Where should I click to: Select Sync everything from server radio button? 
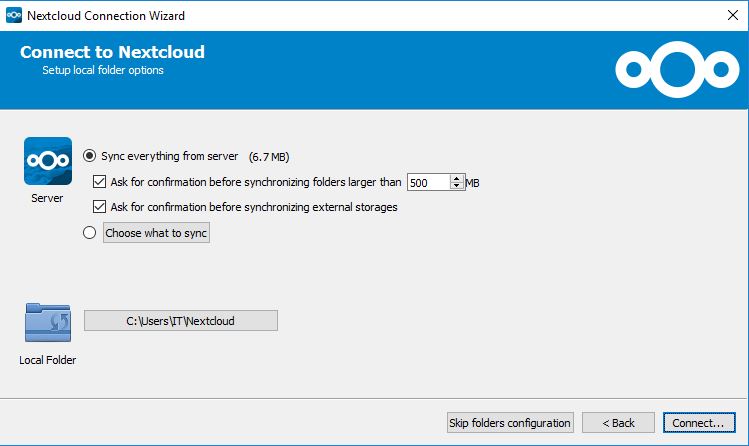point(89,156)
